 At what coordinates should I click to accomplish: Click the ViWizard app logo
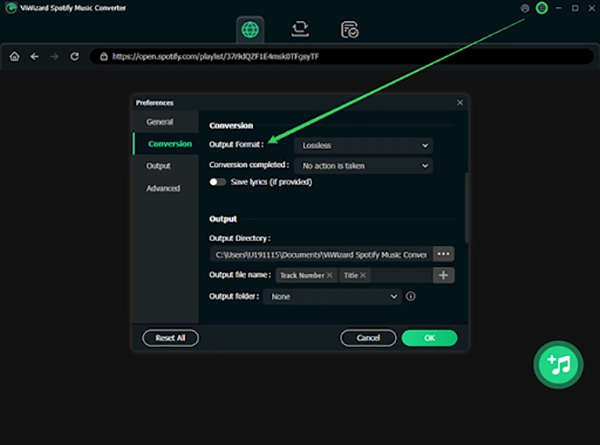click(x=11, y=8)
